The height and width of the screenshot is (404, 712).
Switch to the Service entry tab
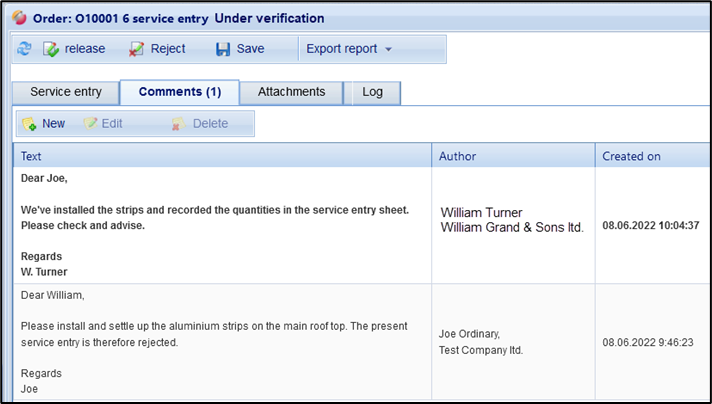(x=66, y=92)
